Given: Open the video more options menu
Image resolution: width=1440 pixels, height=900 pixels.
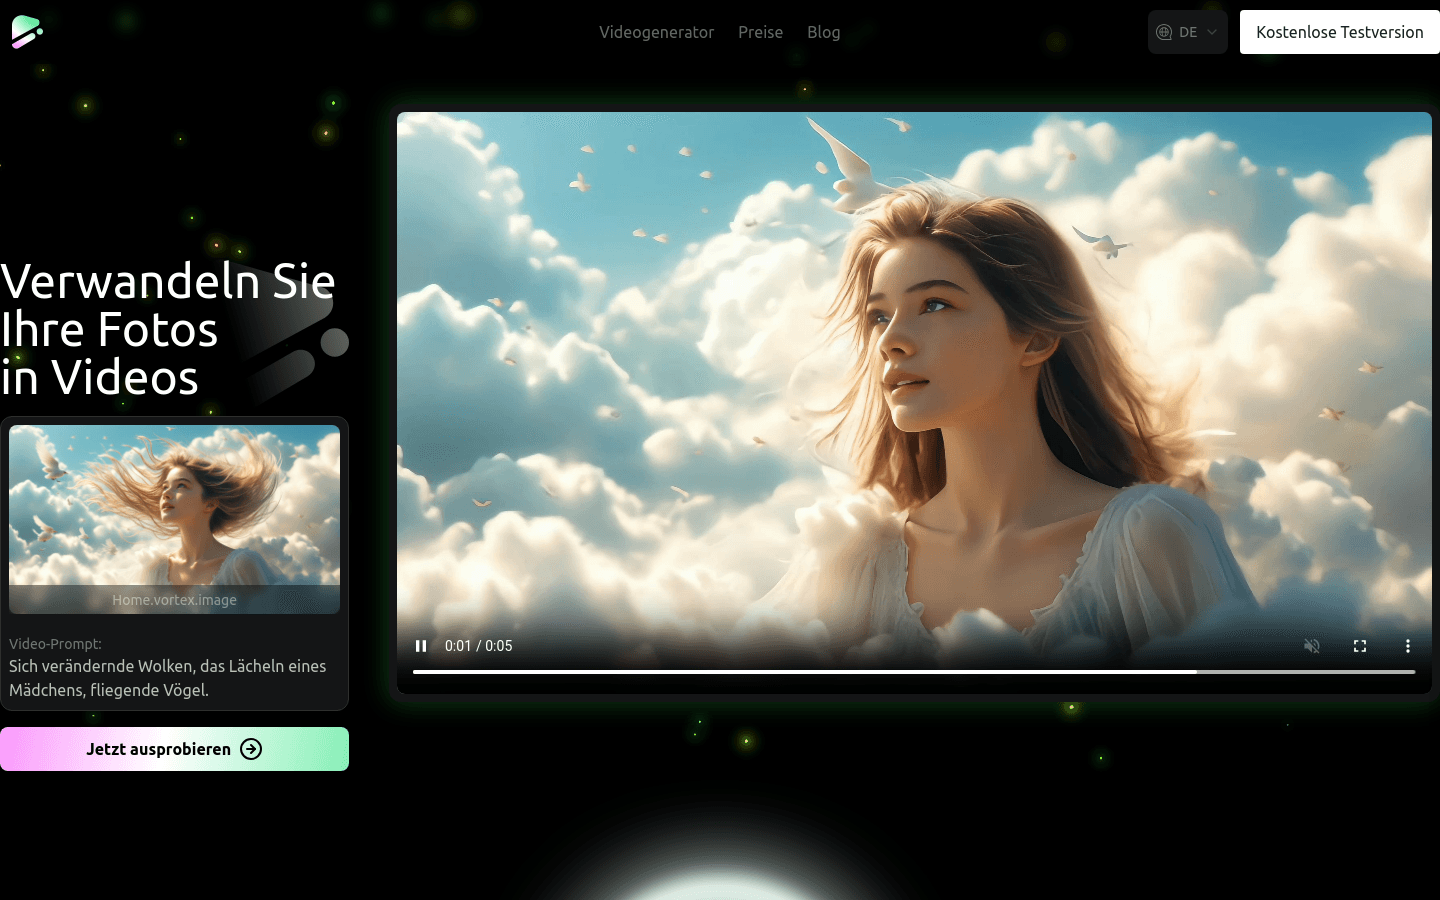Looking at the screenshot, I should [x=1407, y=646].
